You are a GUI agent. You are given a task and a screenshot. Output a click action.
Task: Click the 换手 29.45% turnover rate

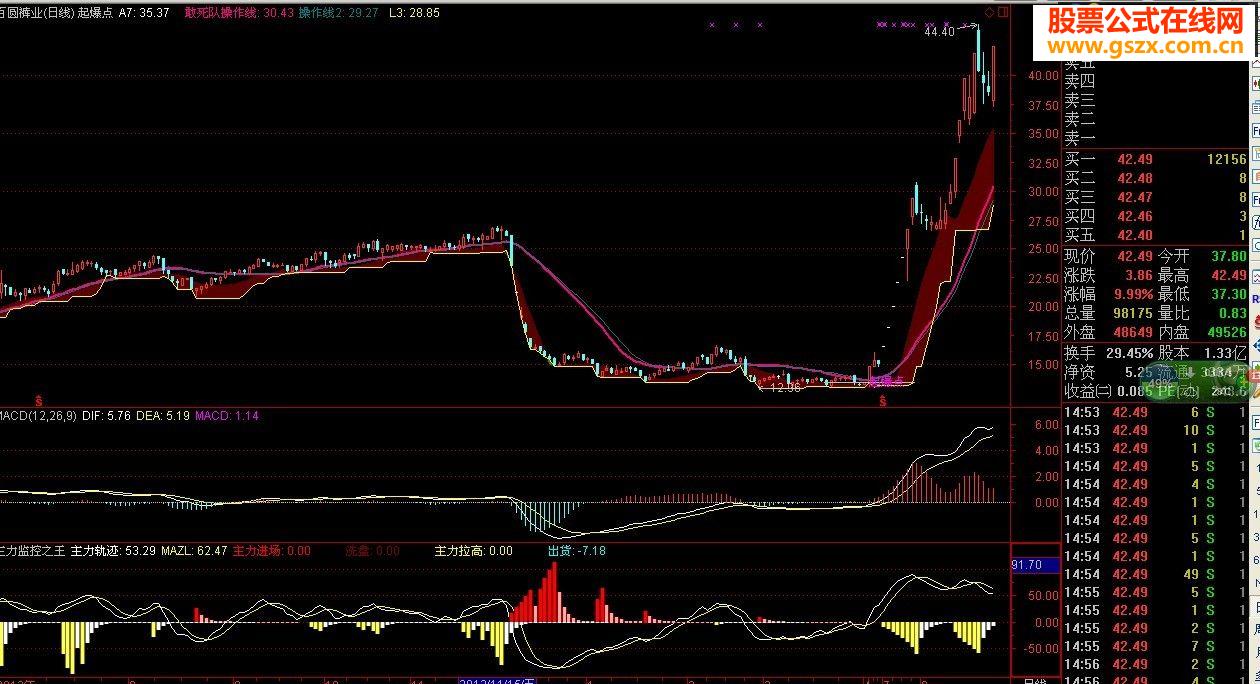coord(1109,353)
